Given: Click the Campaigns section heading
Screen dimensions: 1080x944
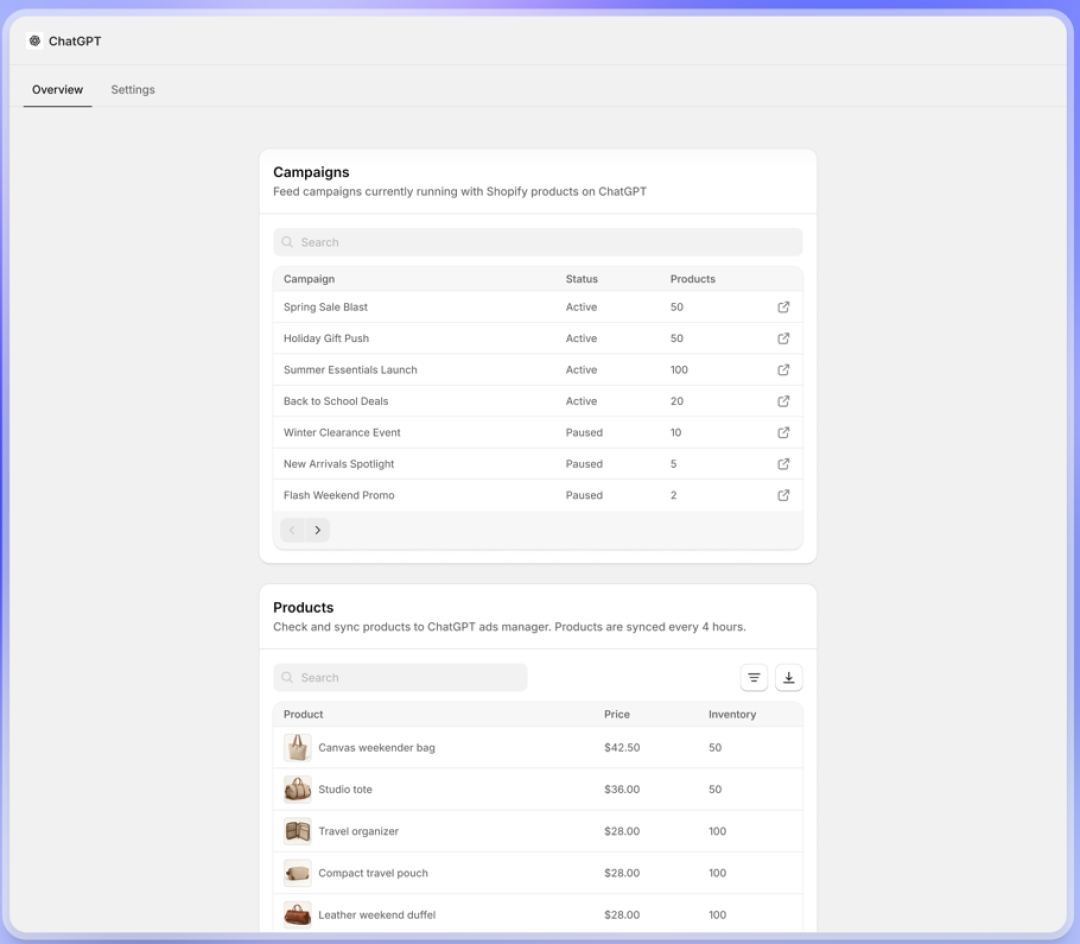Looking at the screenshot, I should tap(311, 172).
